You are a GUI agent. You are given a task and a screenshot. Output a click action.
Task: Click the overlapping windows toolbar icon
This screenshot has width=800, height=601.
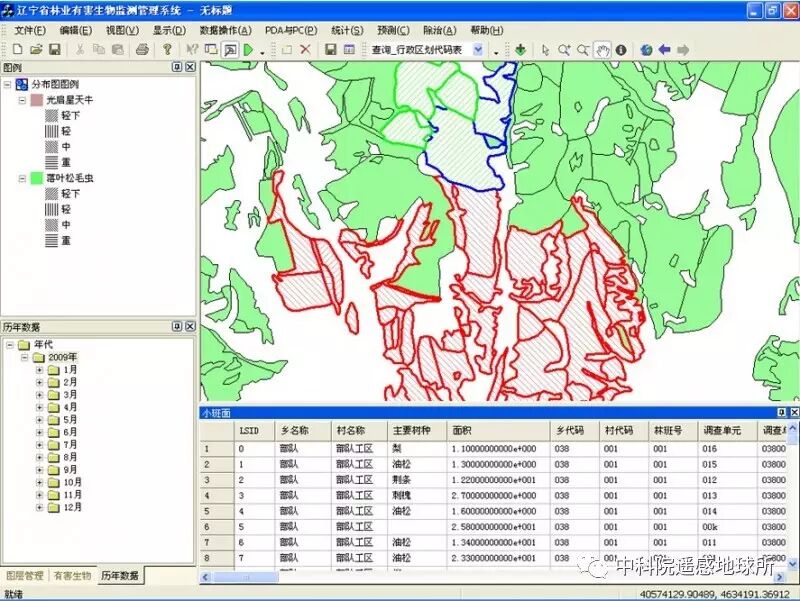pos(211,49)
